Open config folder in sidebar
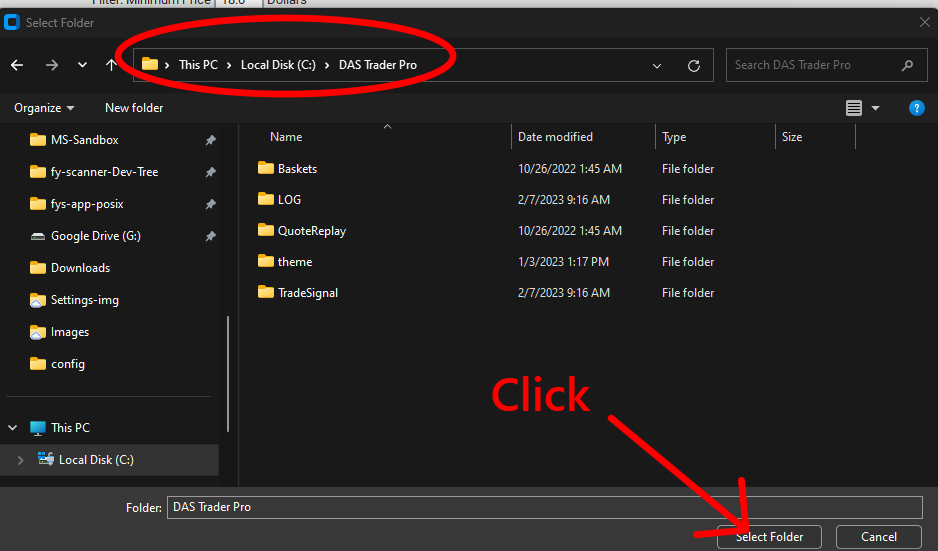Viewport: 938px width, 551px height. pos(68,364)
